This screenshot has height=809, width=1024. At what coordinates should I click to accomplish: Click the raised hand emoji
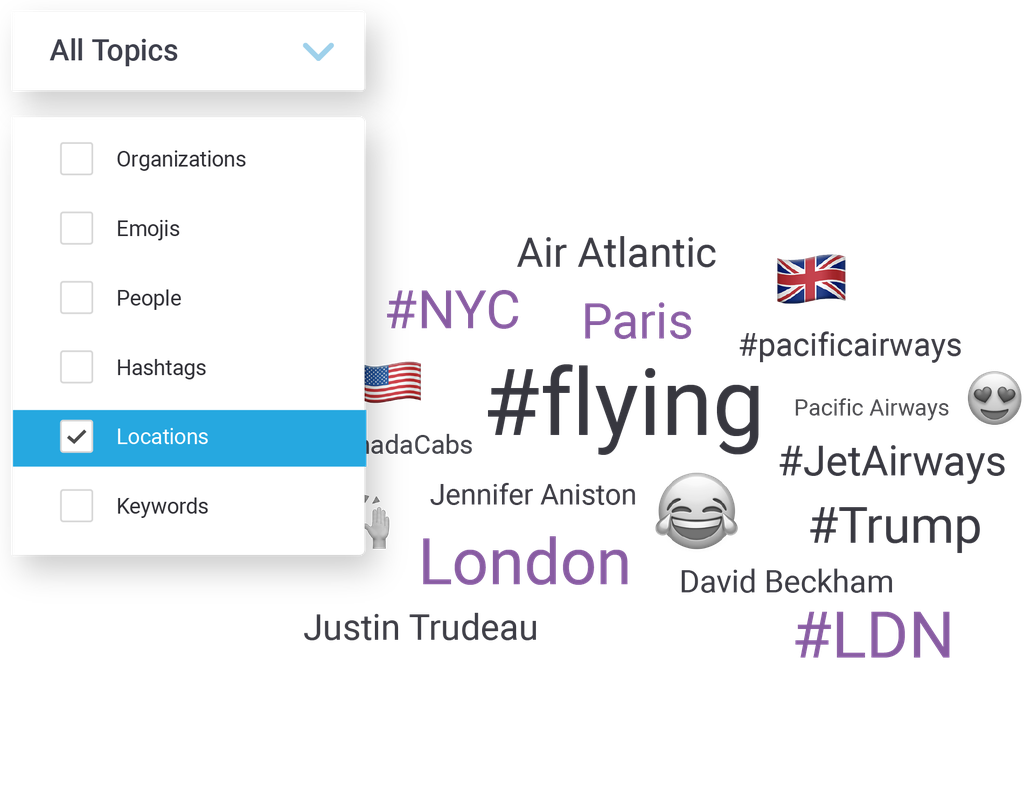click(377, 522)
